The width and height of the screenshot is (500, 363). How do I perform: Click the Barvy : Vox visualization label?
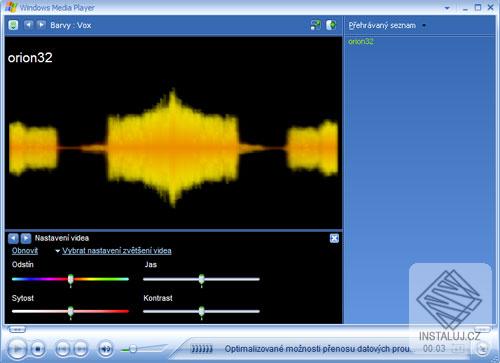71,25
